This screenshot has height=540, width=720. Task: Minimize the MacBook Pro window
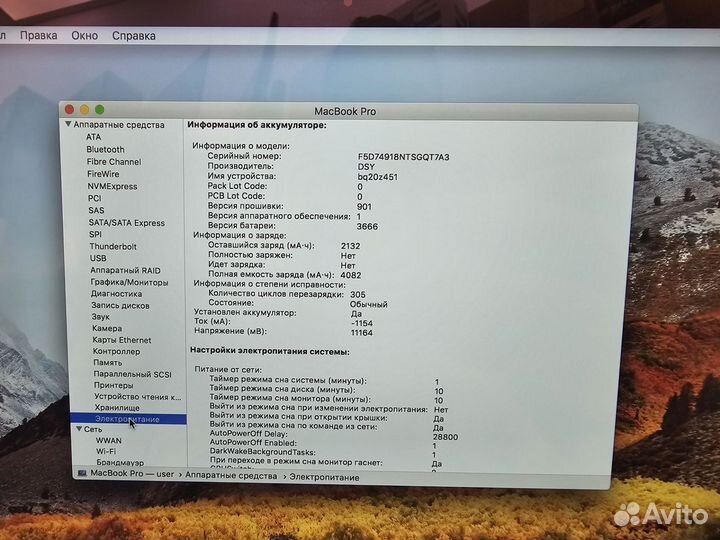coord(84,109)
